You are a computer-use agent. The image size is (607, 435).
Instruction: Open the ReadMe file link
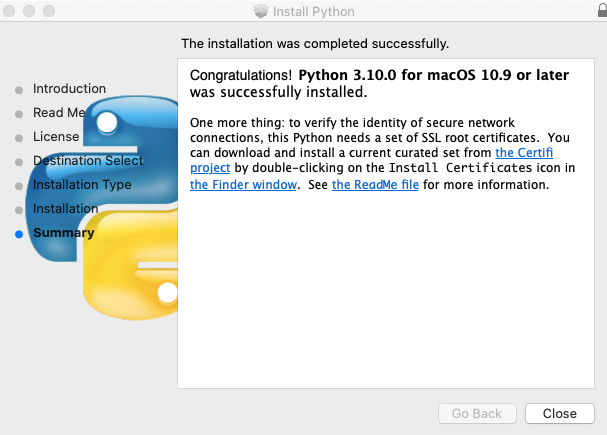(x=375, y=185)
